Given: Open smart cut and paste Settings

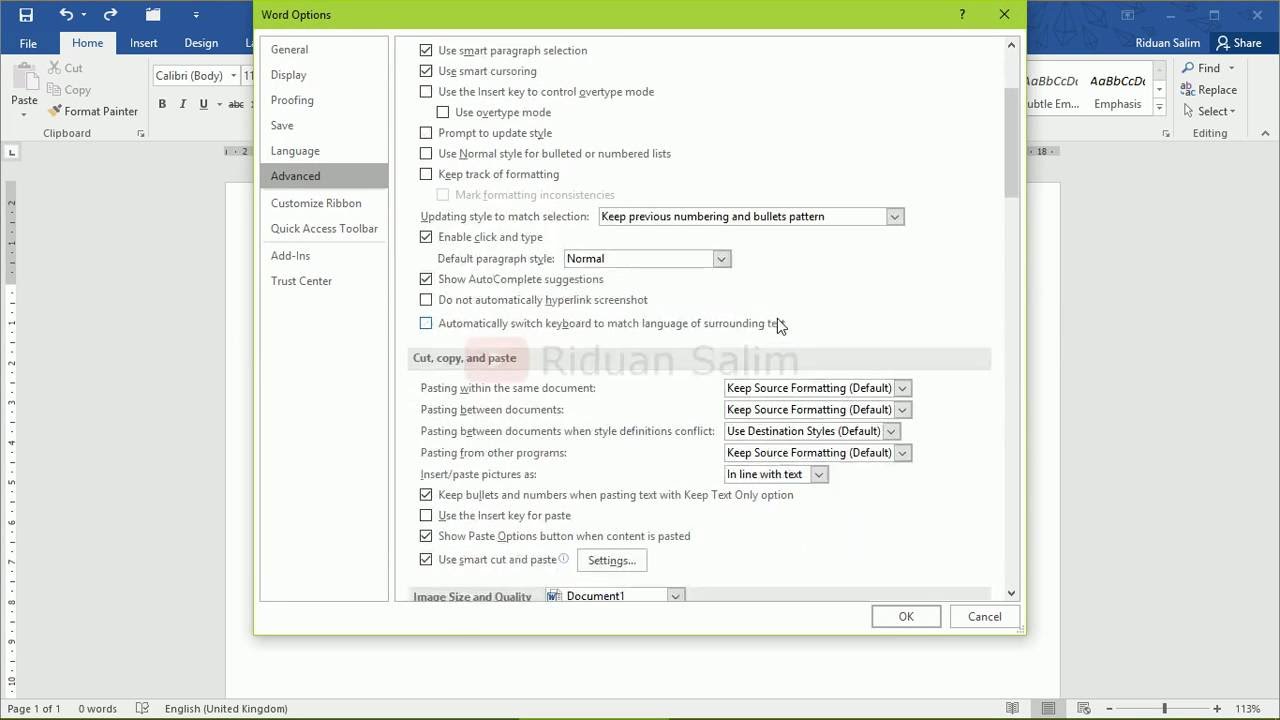Looking at the screenshot, I should coord(612,560).
